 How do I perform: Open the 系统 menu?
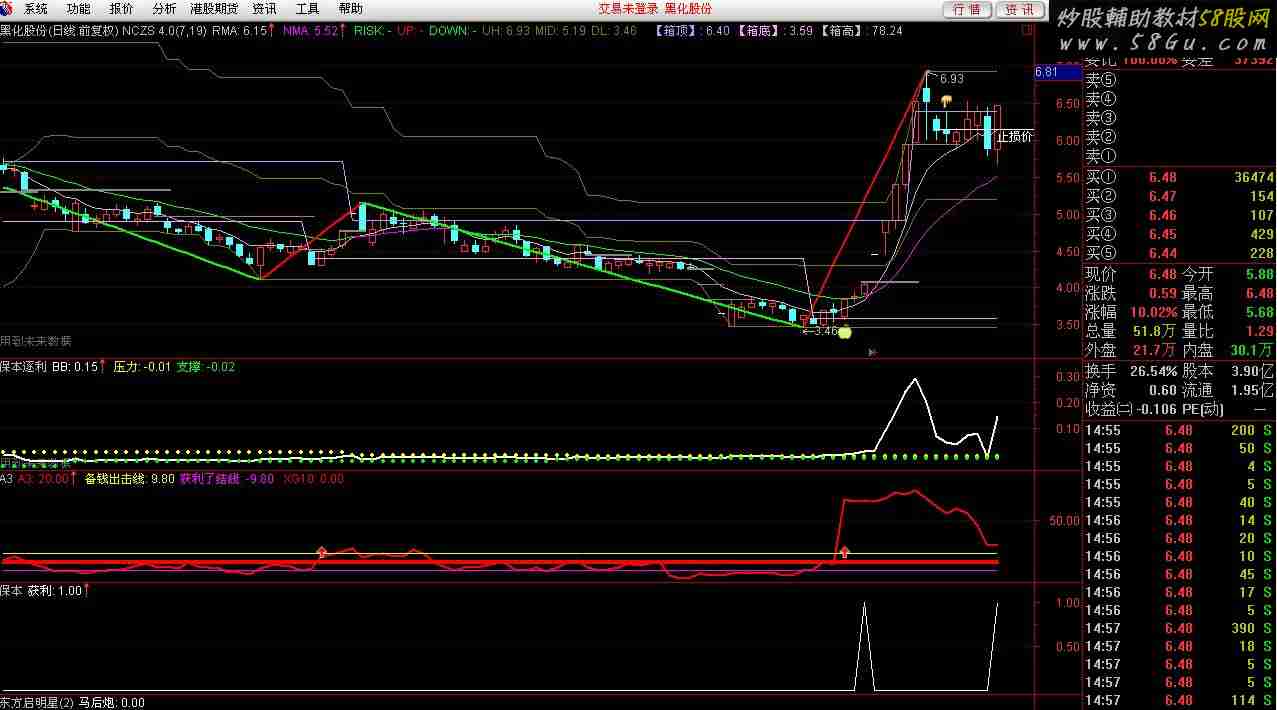(x=35, y=9)
